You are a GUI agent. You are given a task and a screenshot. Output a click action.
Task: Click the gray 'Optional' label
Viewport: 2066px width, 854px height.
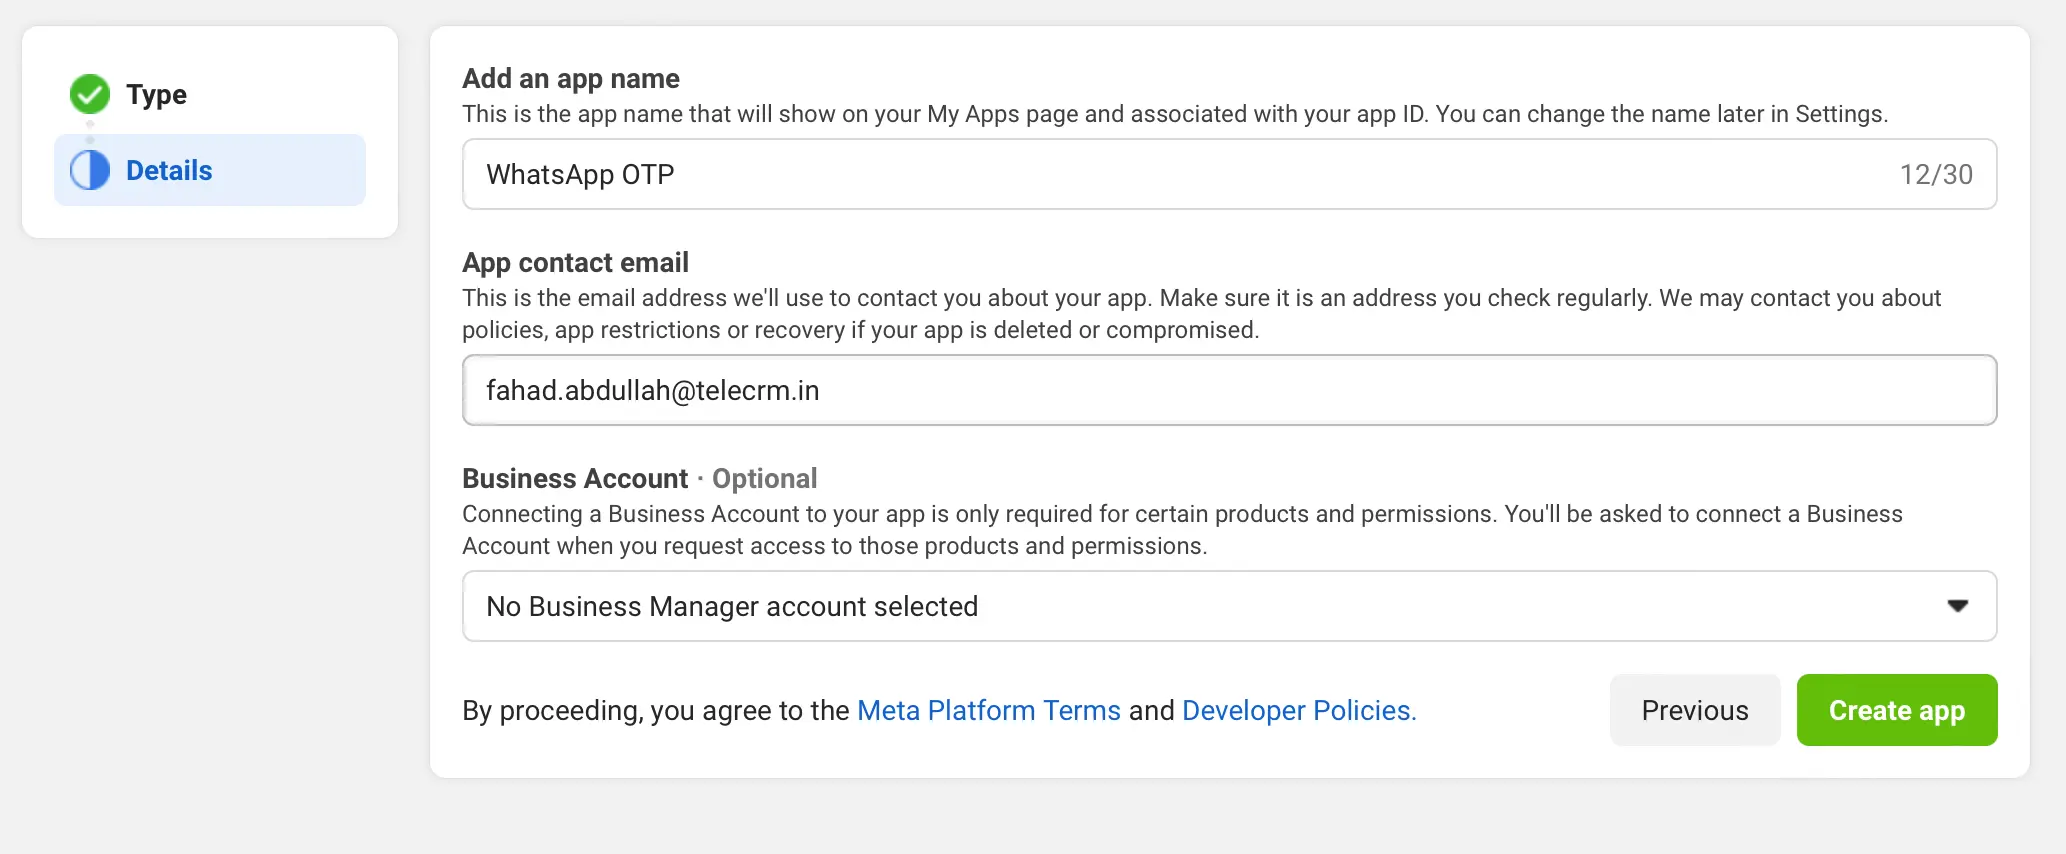click(x=764, y=478)
